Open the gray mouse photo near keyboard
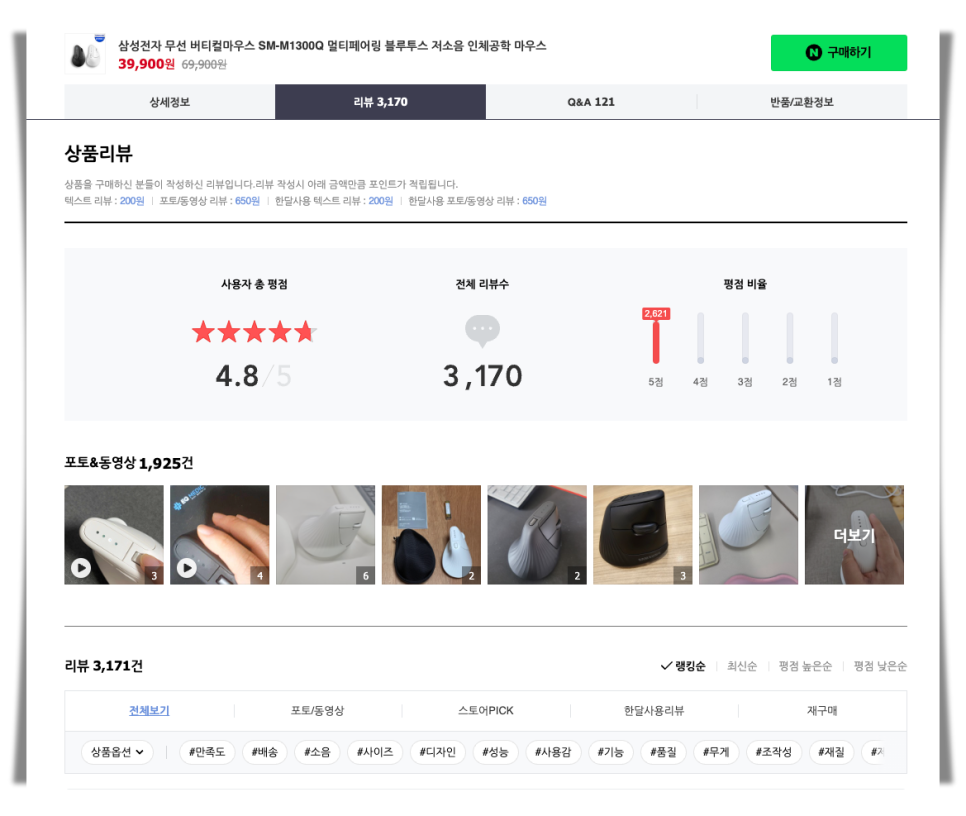This screenshot has height=816, width=966. pyautogui.click(x=537, y=535)
